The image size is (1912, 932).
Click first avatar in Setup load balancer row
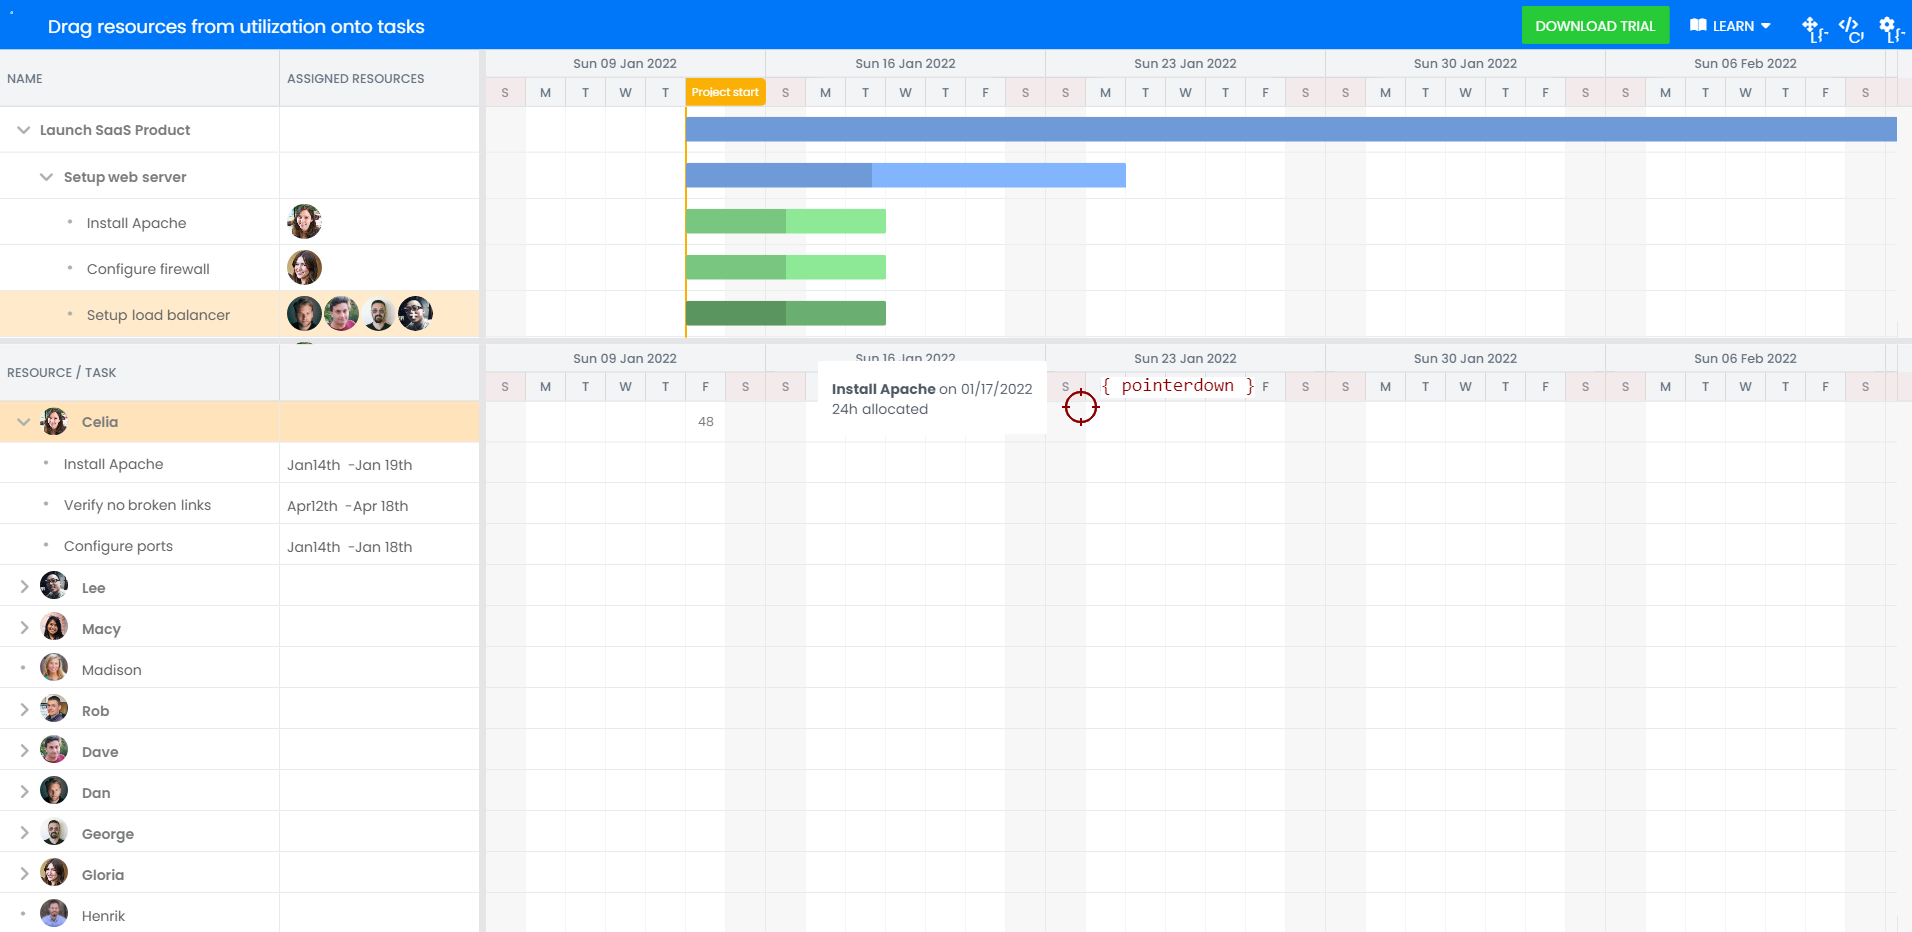(x=304, y=314)
